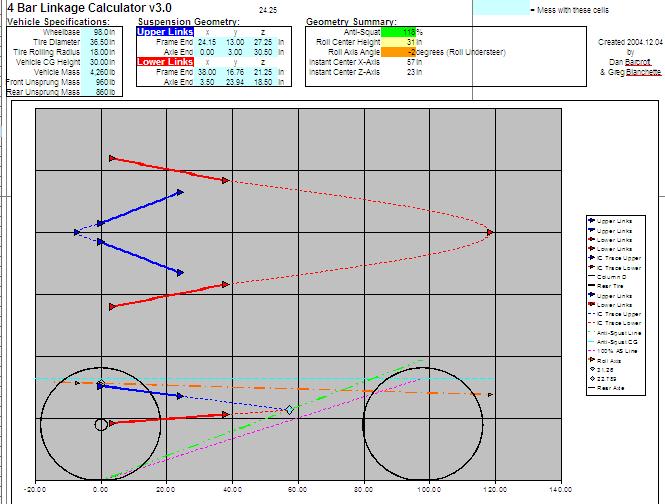Click 'Created 2004.12.04' text
Screen dimensions: 665x504
[x=630, y=42]
